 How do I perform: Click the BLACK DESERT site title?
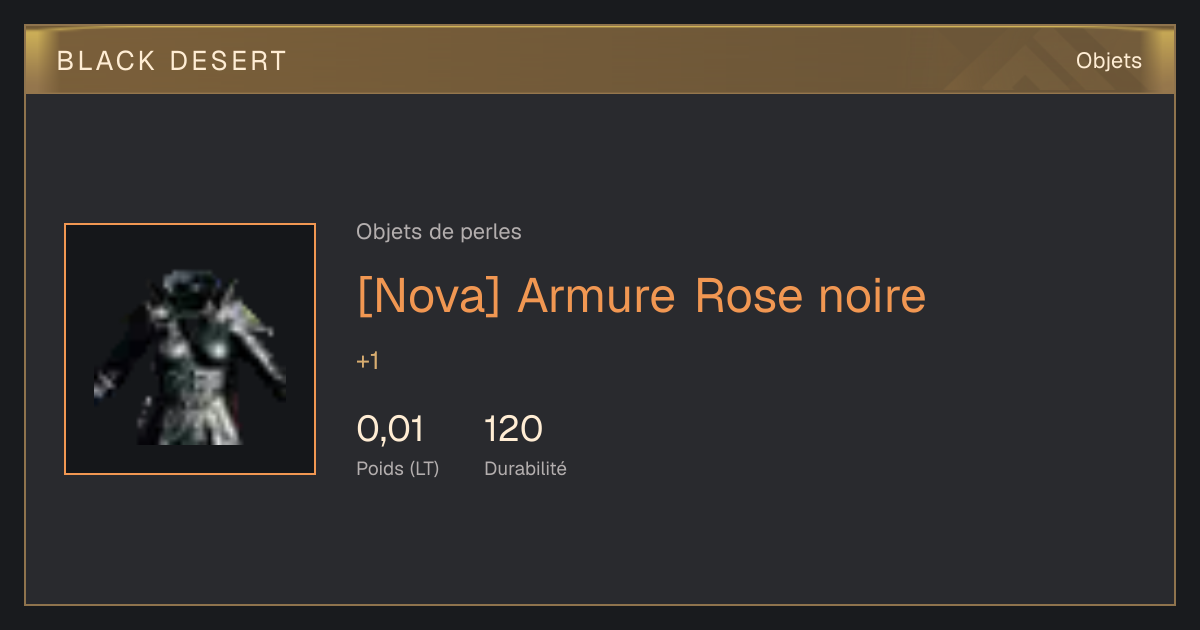click(172, 61)
